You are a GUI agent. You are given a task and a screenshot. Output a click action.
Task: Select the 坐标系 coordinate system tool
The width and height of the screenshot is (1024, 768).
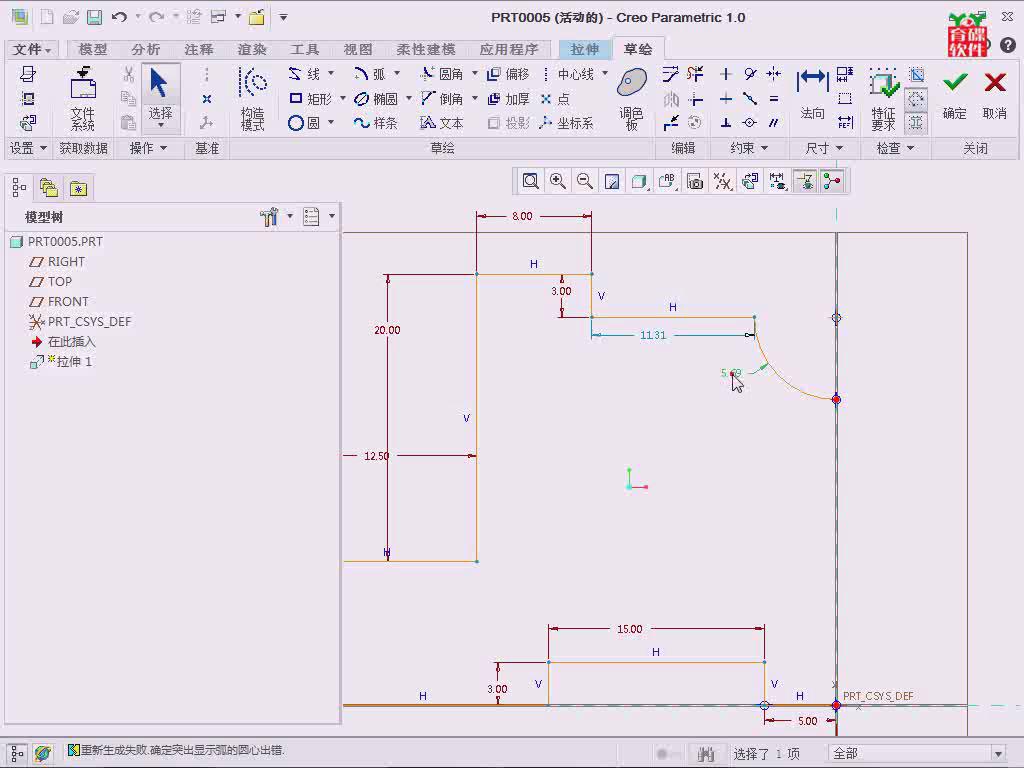(567, 123)
